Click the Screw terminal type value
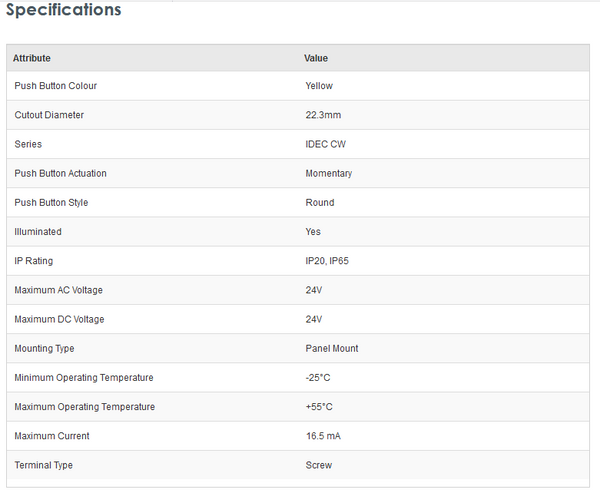 318,465
